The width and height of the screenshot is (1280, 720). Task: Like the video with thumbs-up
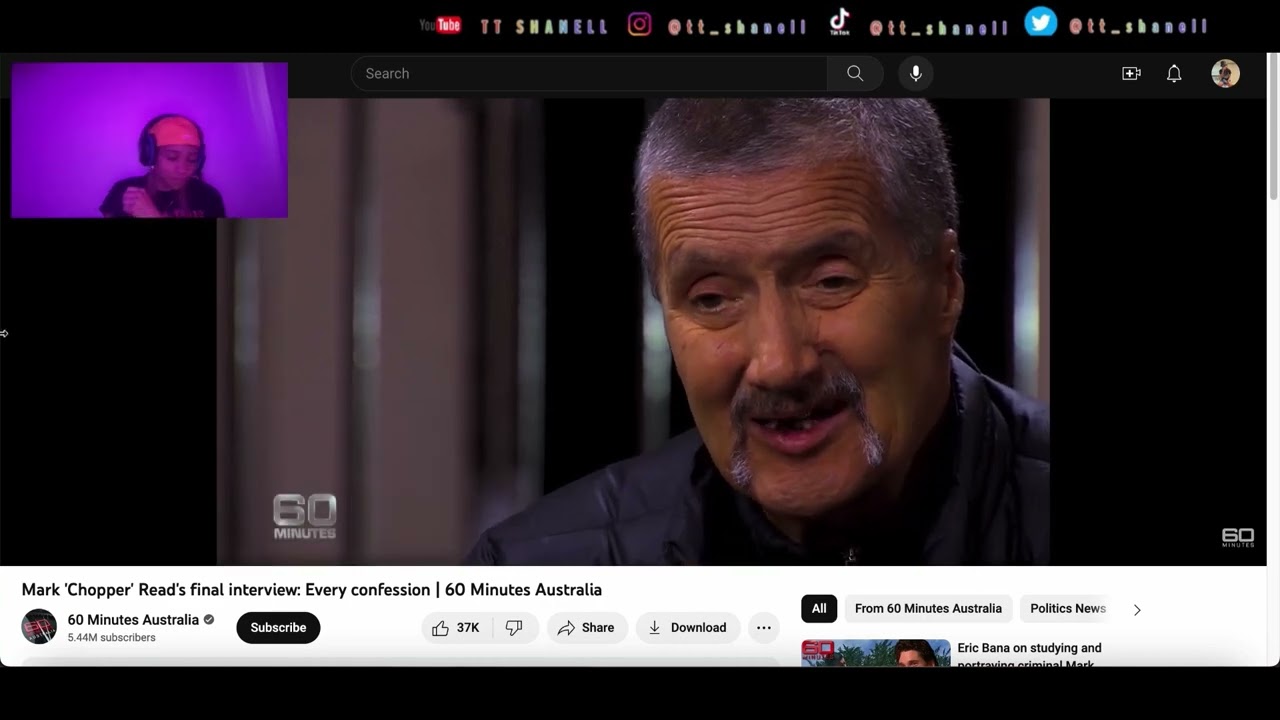[456, 628]
